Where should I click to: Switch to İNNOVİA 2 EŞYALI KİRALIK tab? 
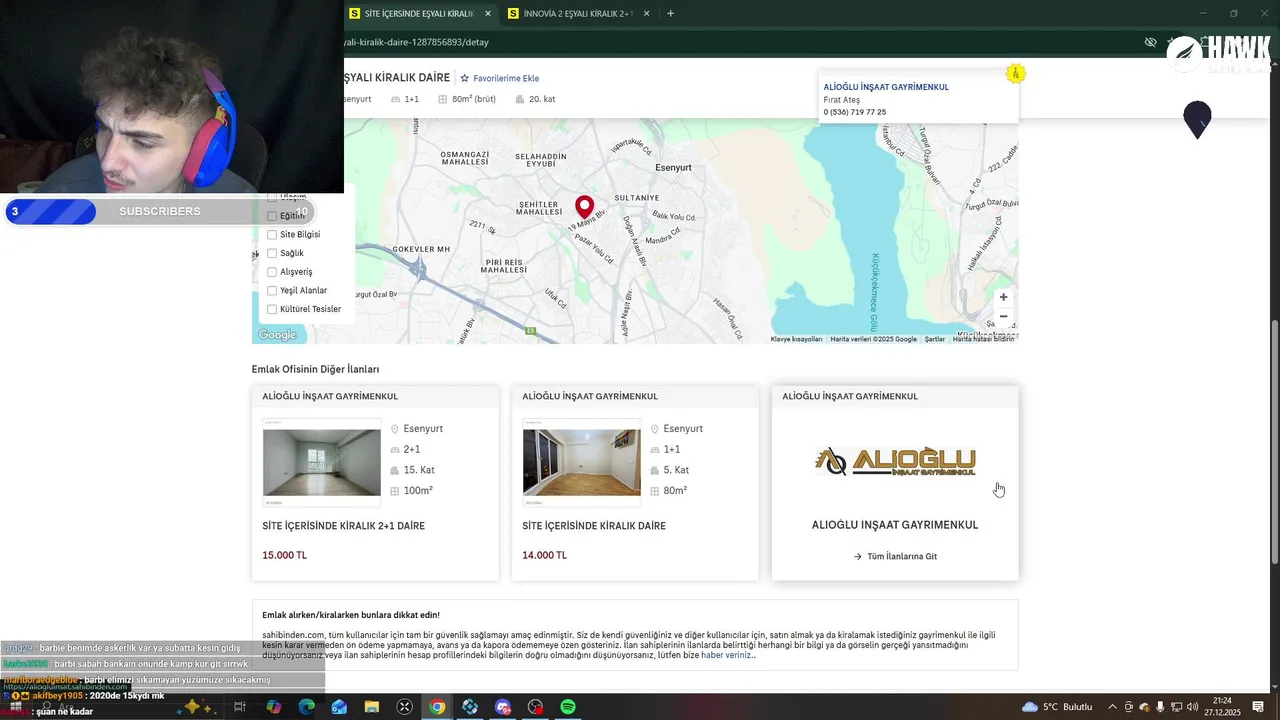coord(578,13)
